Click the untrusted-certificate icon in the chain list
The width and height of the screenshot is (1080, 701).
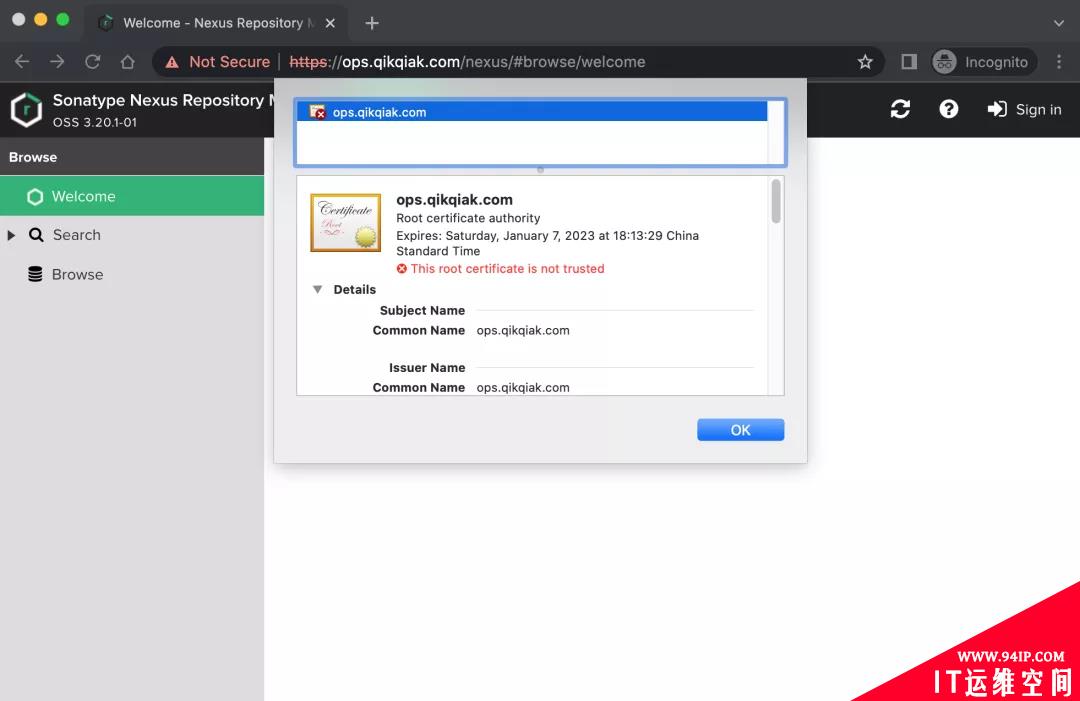pyautogui.click(x=318, y=112)
